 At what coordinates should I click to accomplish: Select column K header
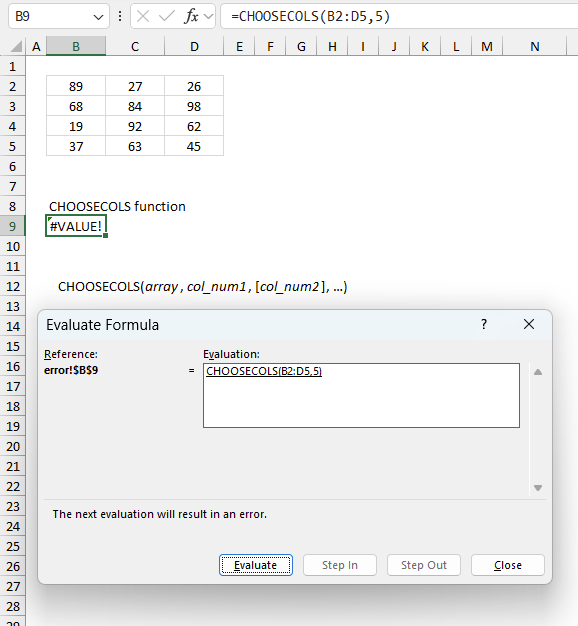(425, 47)
